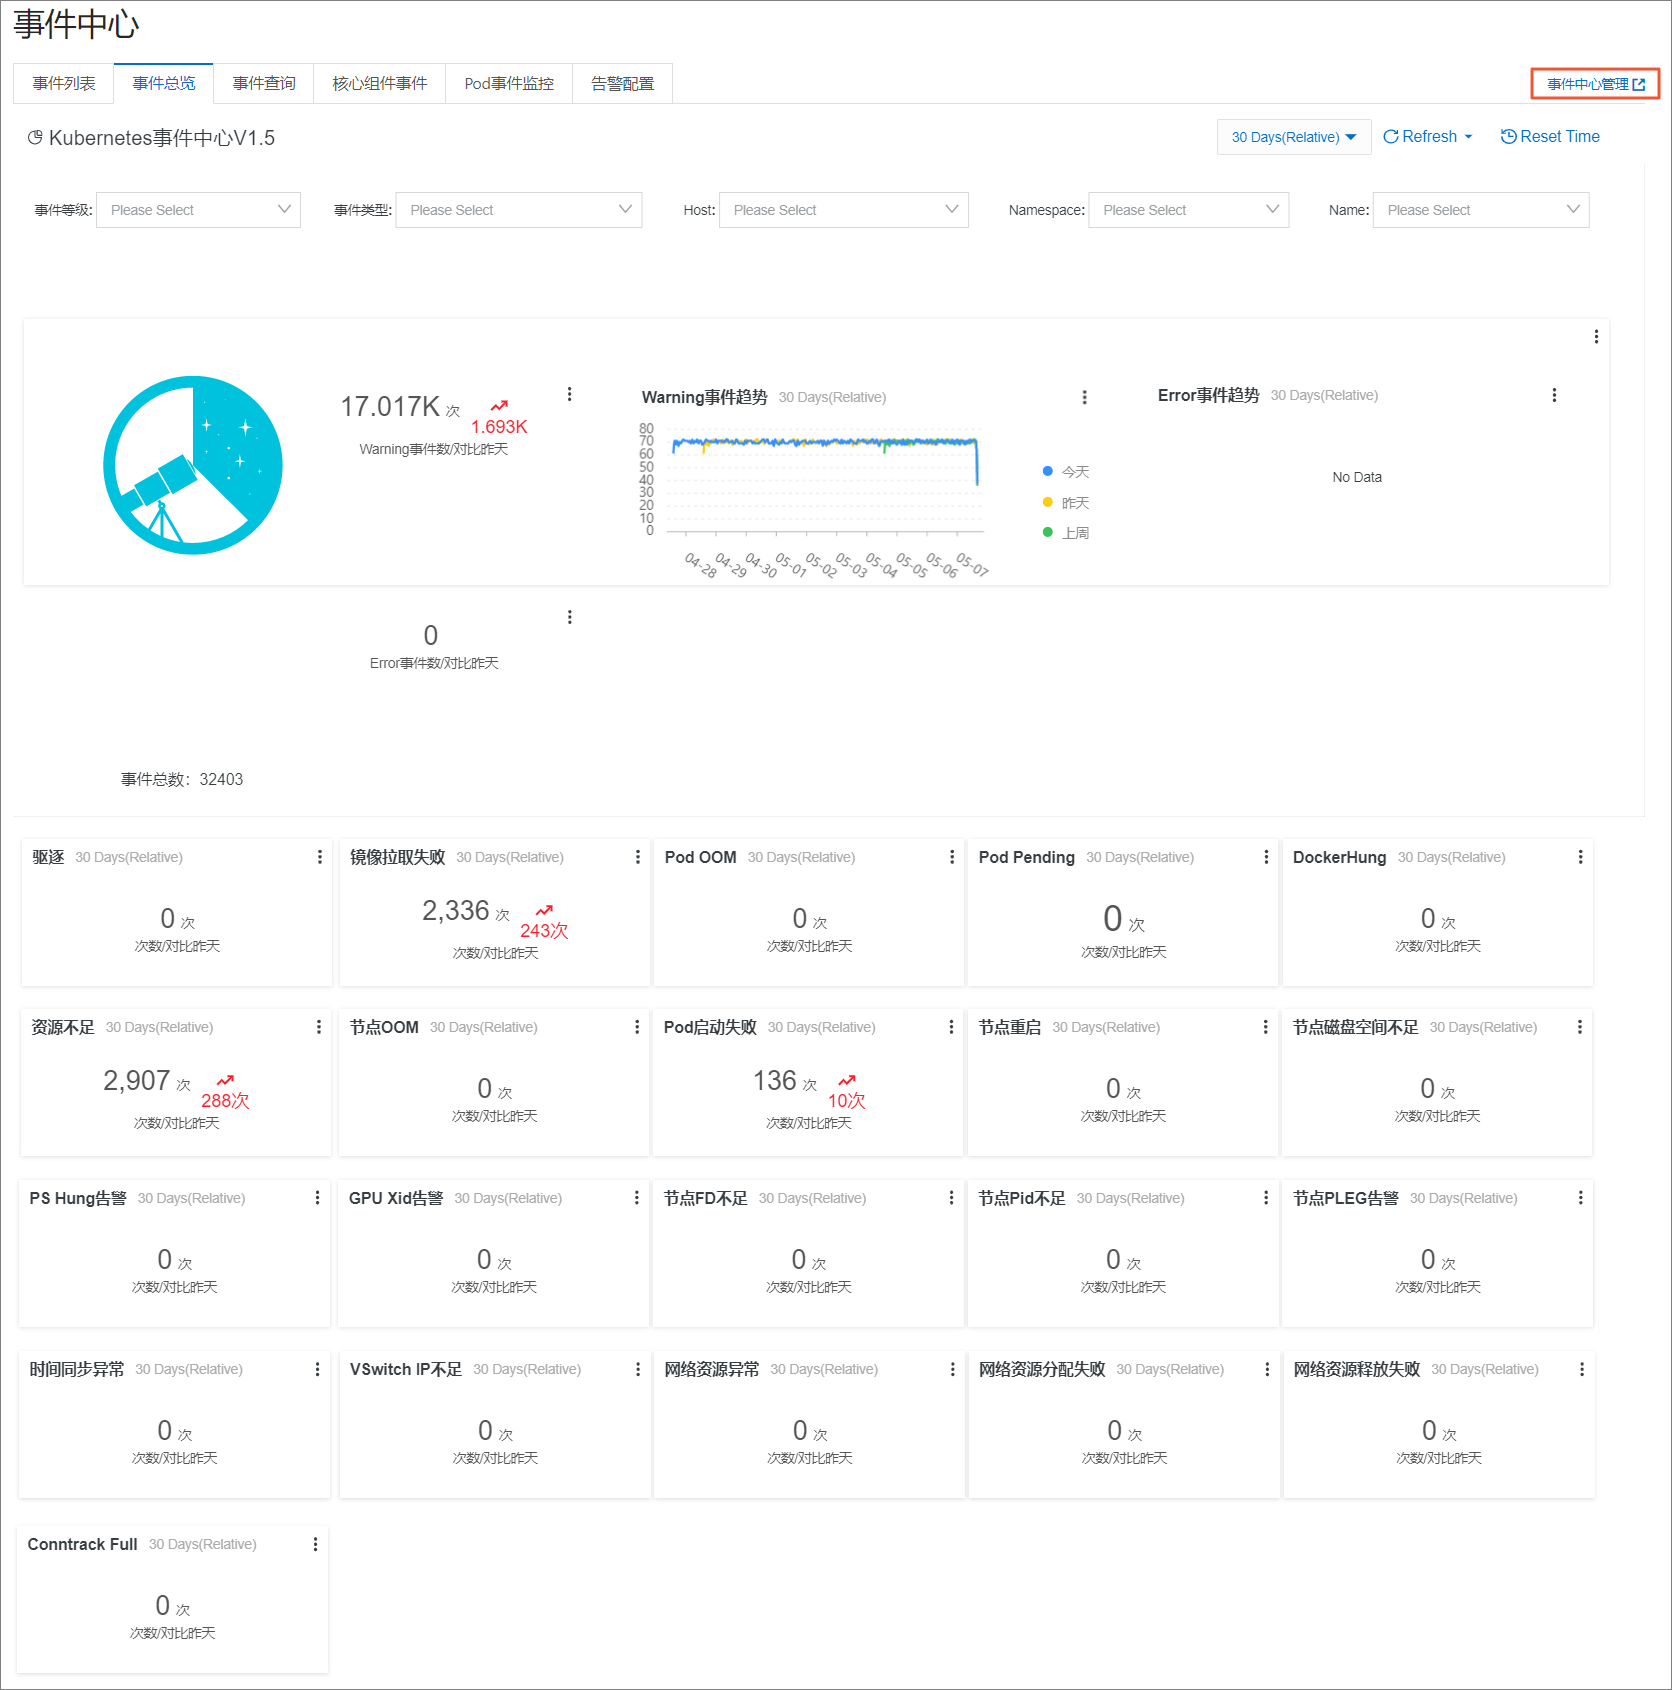
Task: Click the Refresh button
Action: 1428,137
